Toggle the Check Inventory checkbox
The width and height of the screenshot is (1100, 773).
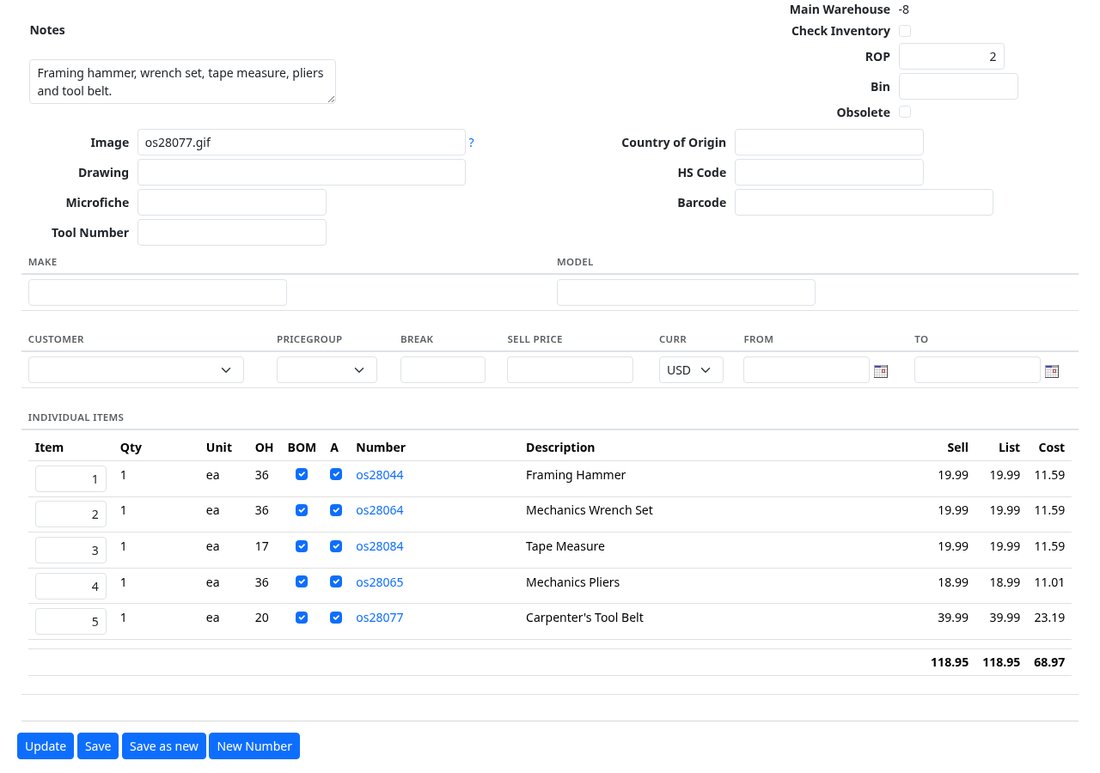(x=905, y=31)
